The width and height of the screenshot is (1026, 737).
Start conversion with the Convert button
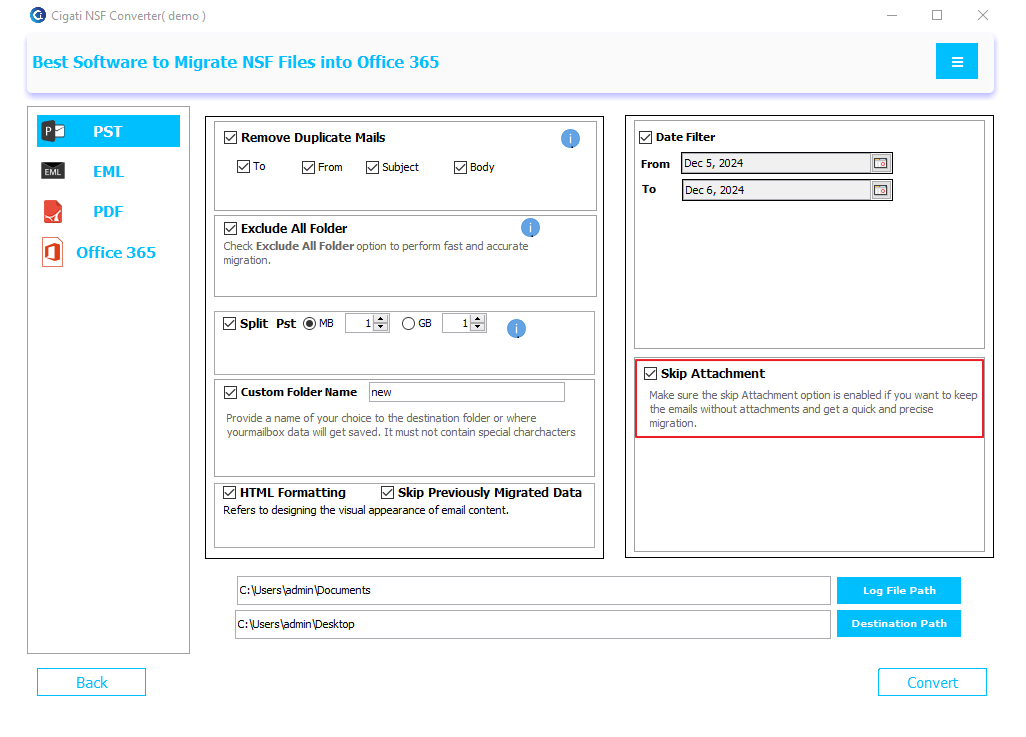click(932, 682)
